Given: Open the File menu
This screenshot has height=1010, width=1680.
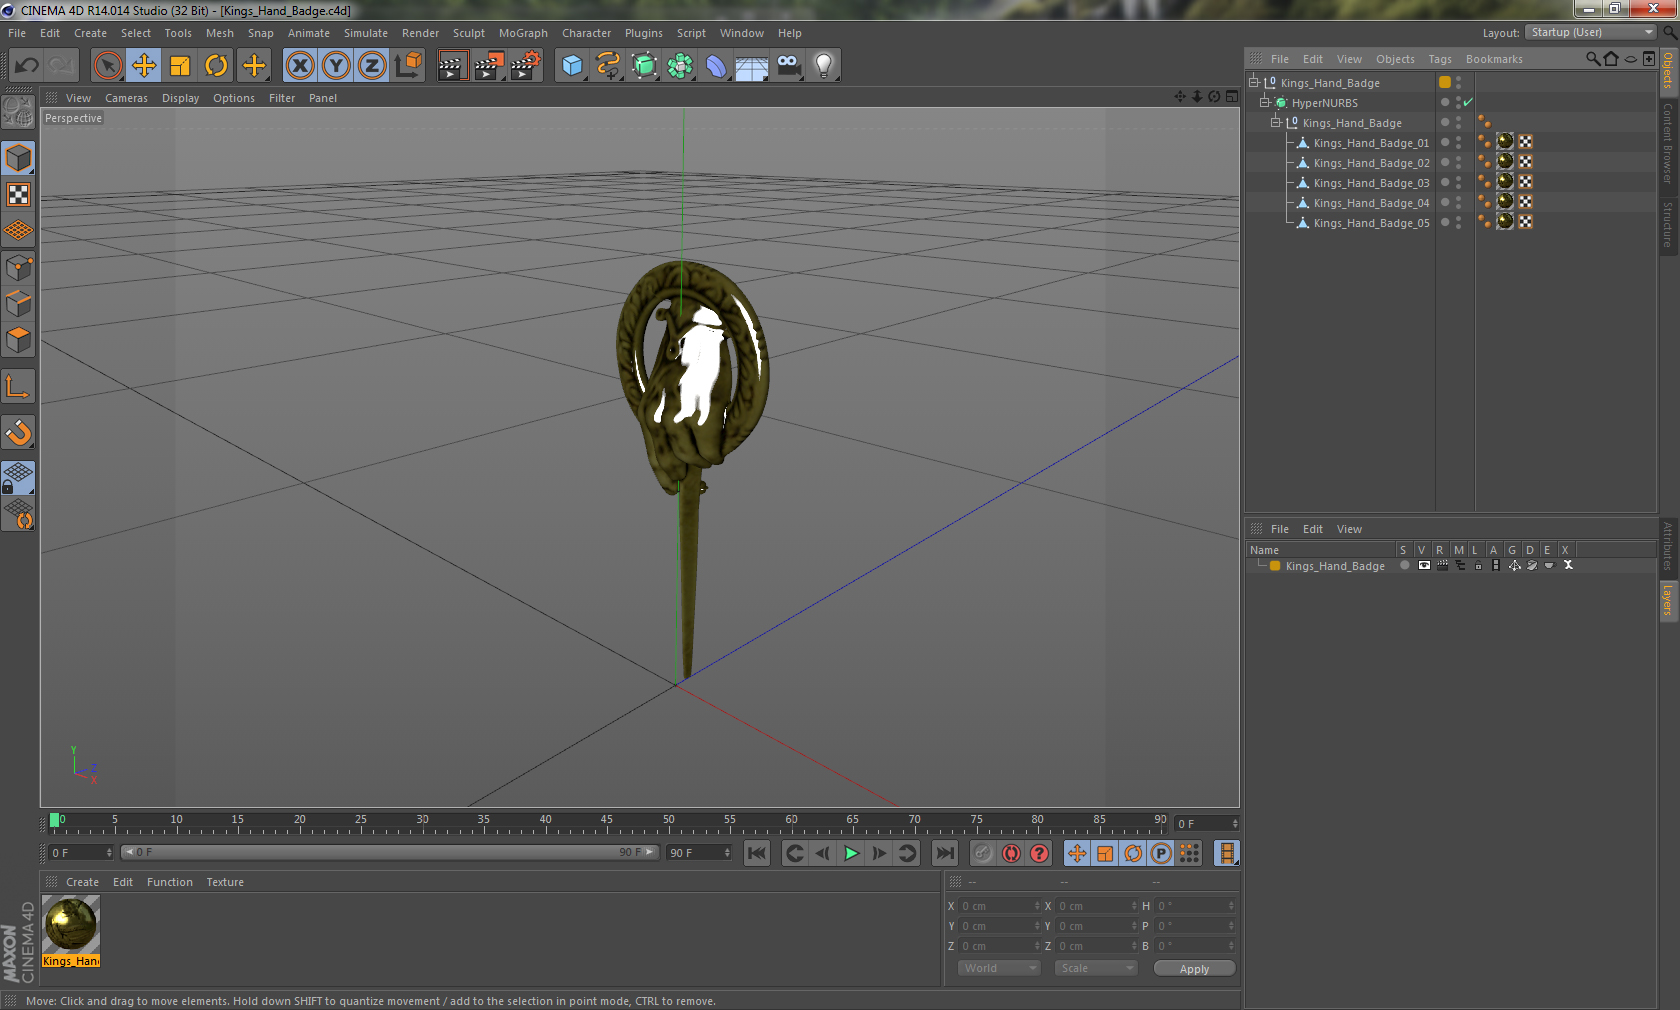Looking at the screenshot, I should (x=17, y=33).
